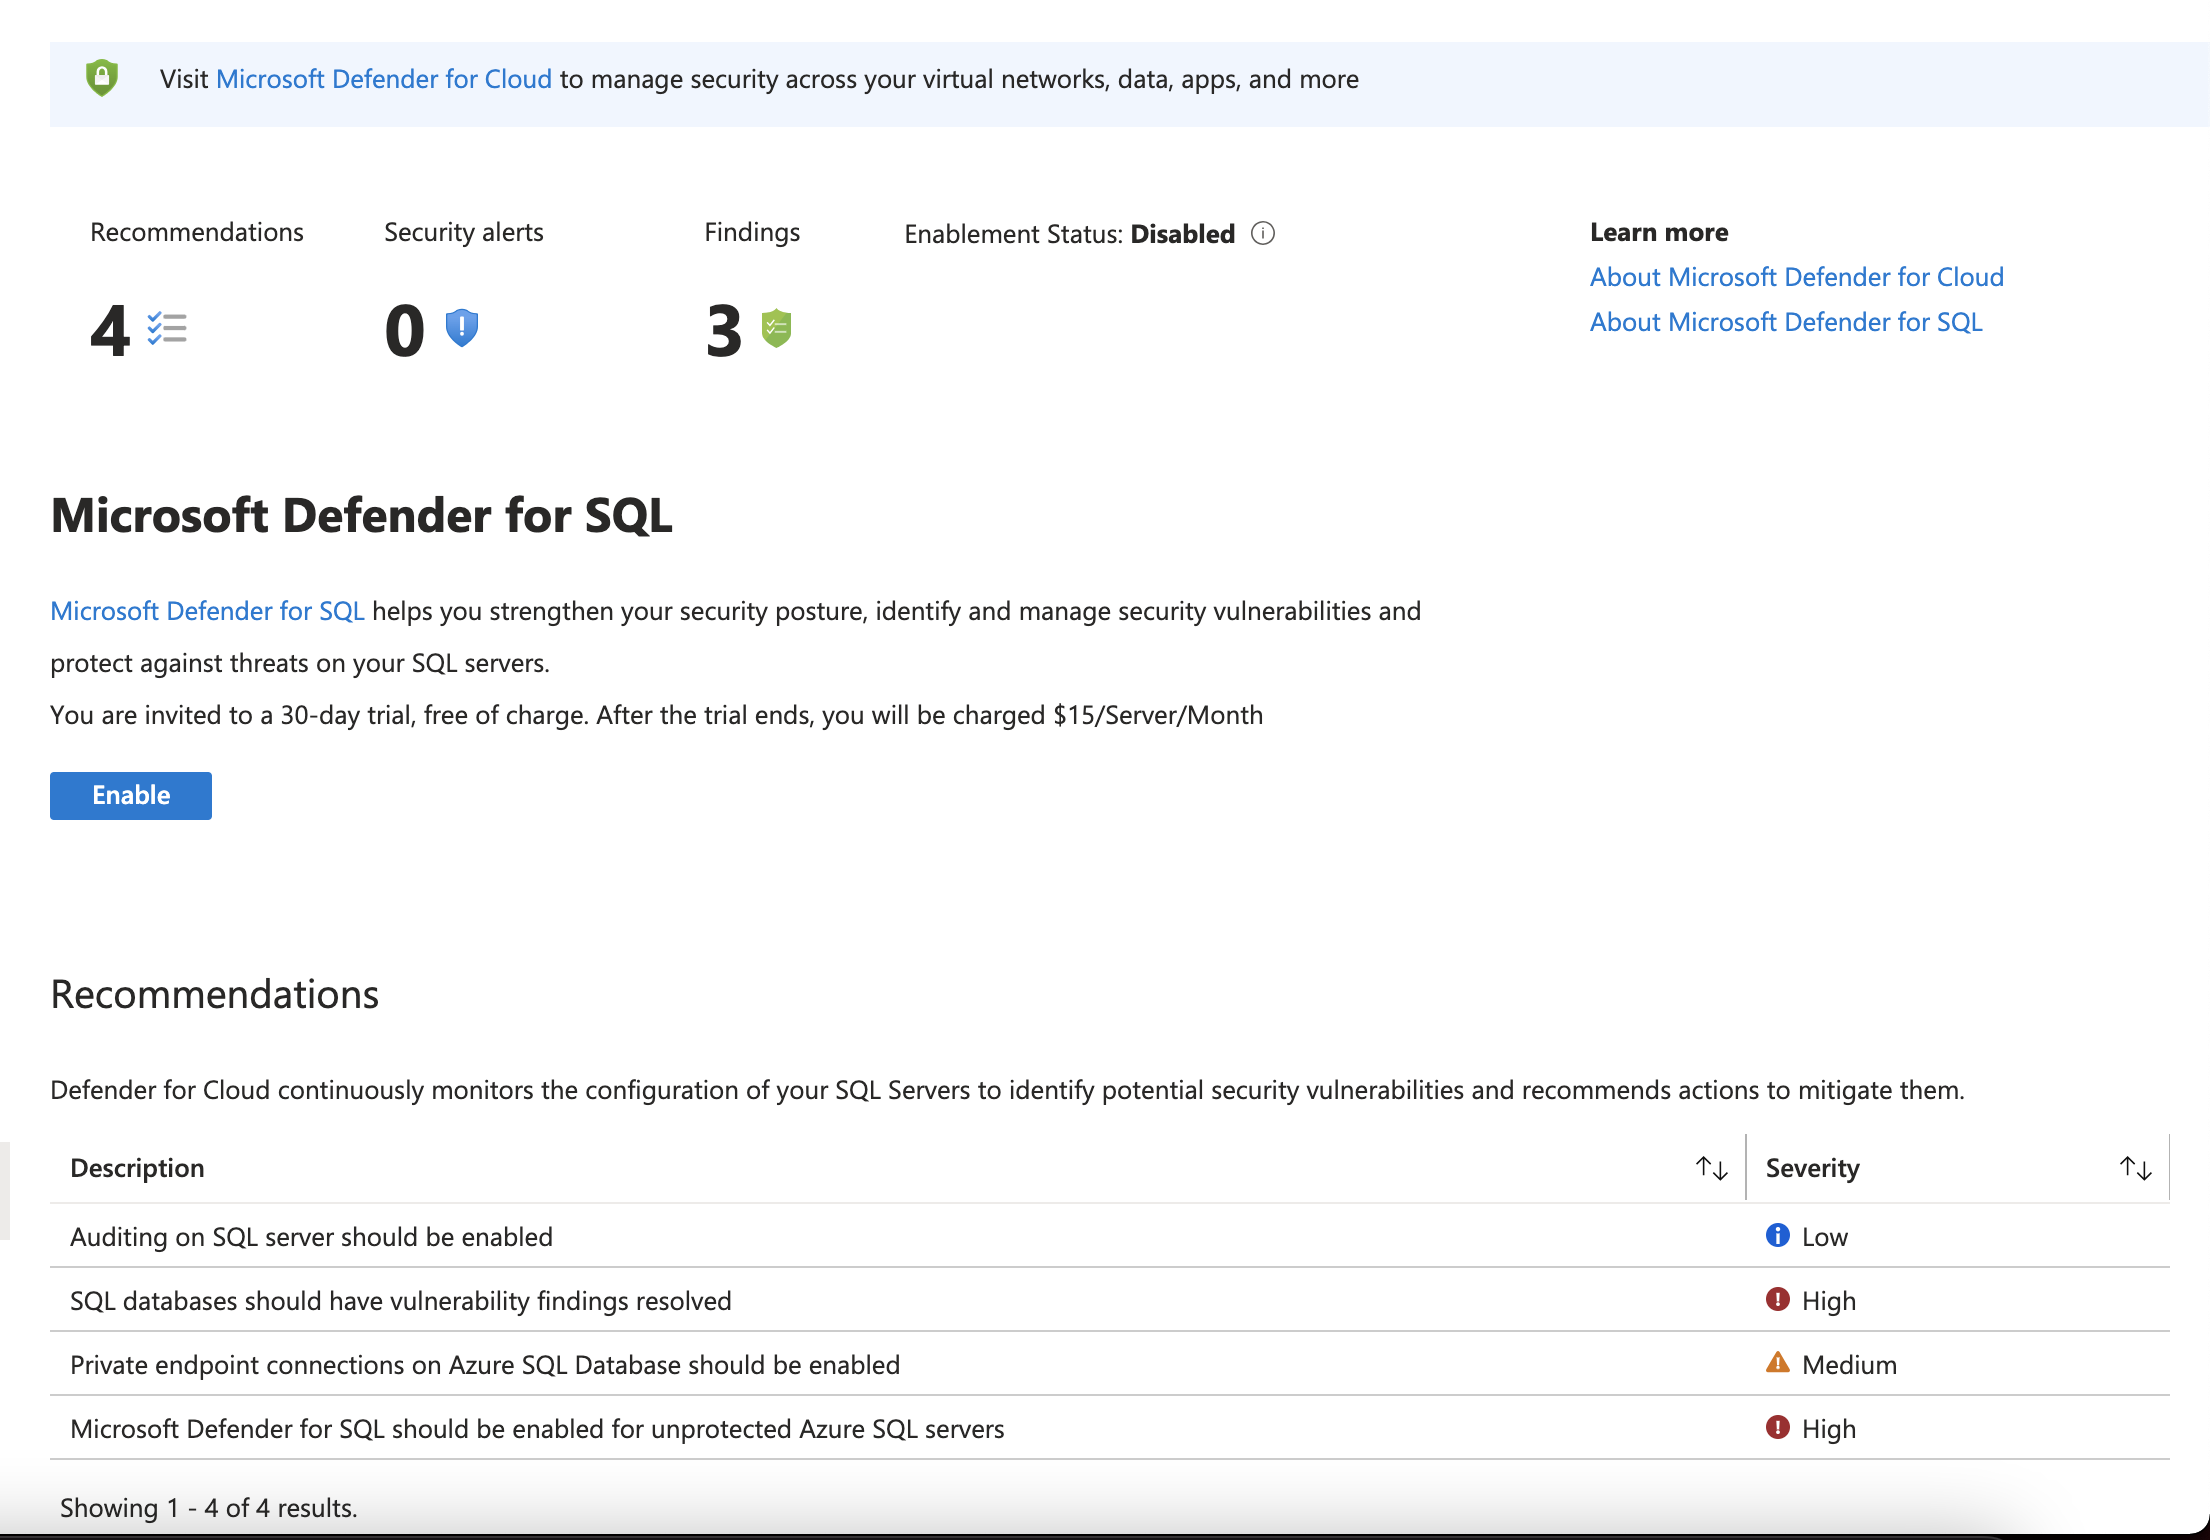Follow the Microsoft Defender for SQL paragraph link
This screenshot has width=2210, height=1540.
[207, 611]
